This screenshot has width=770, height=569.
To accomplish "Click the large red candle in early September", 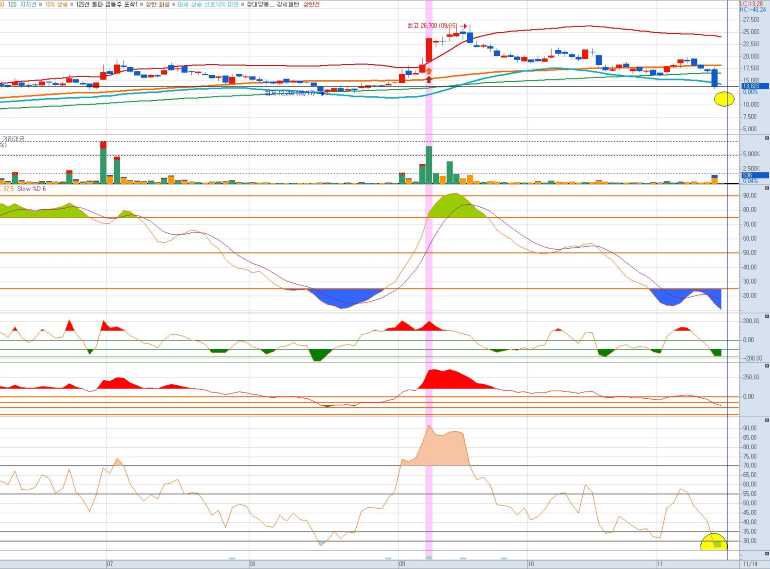I will click(429, 50).
